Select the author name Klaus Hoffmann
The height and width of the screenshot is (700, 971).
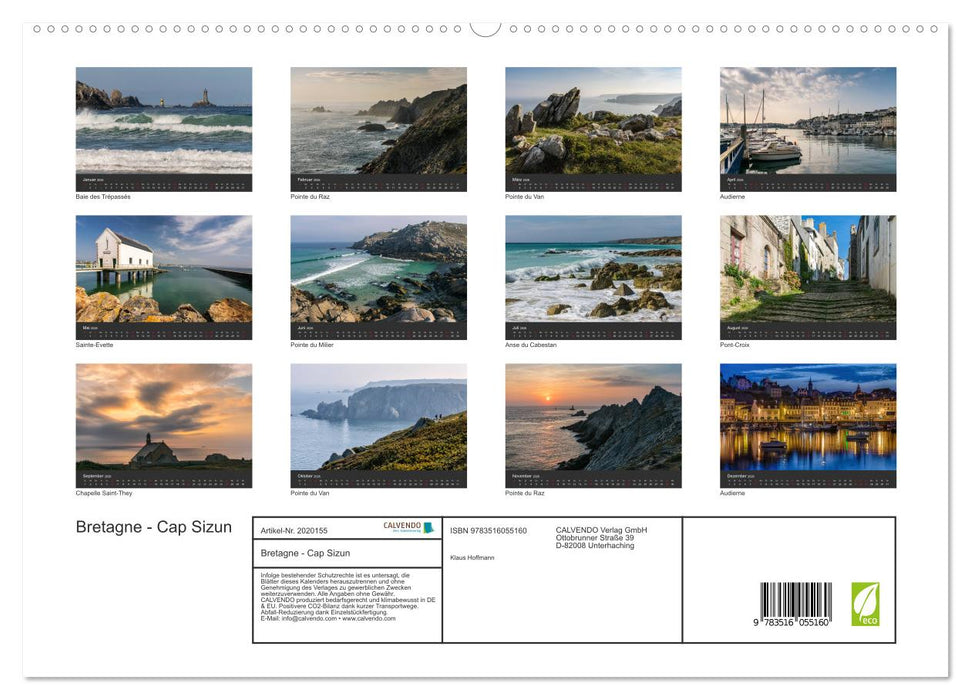(471, 556)
